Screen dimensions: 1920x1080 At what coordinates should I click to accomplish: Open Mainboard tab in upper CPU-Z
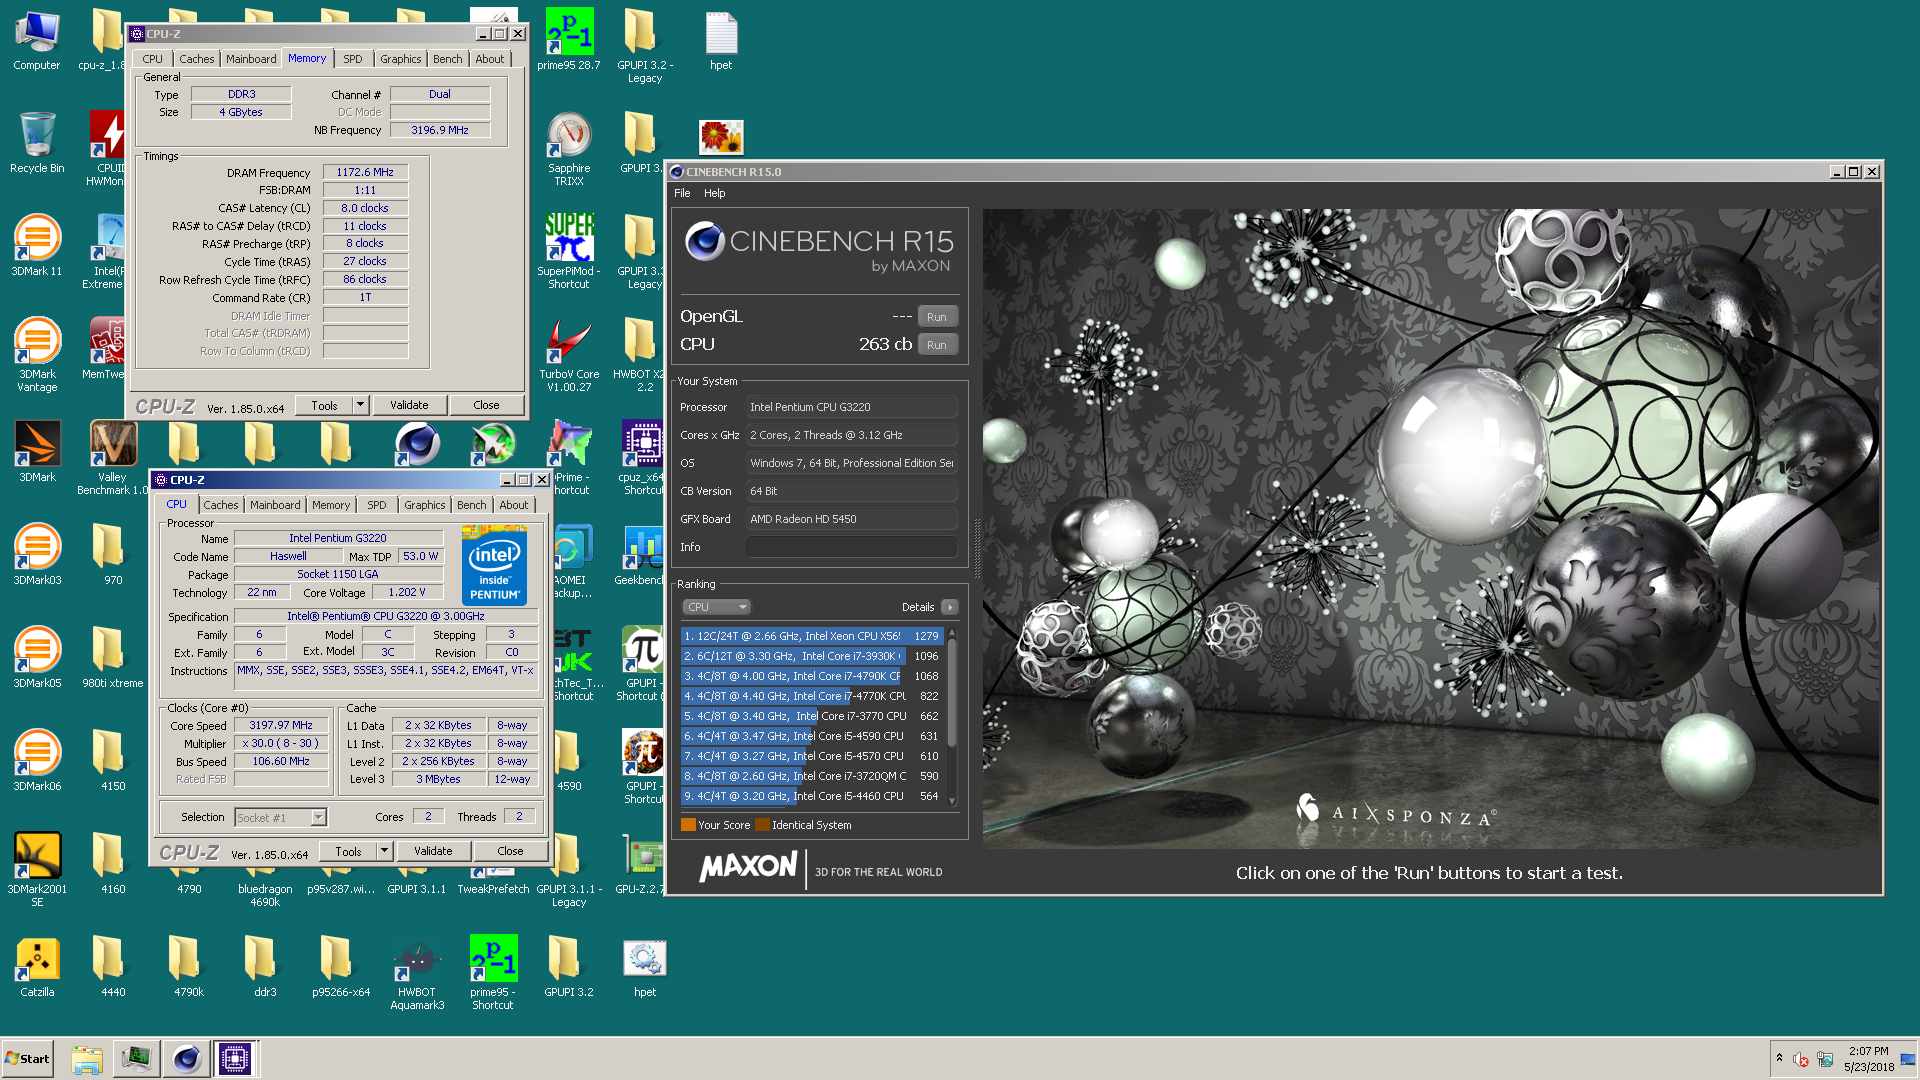pos(251,59)
